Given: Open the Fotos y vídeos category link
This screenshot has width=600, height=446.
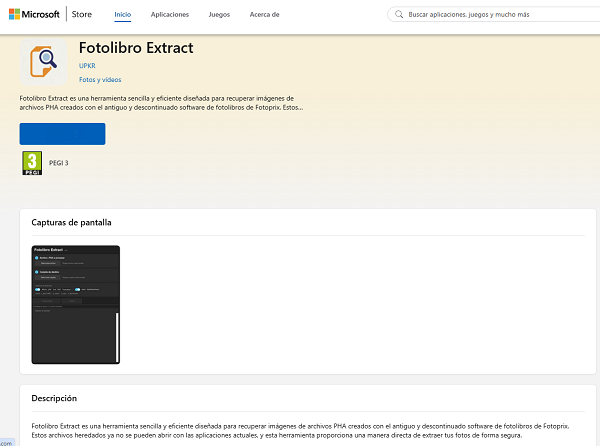Looking at the screenshot, I should pyautogui.click(x=100, y=80).
